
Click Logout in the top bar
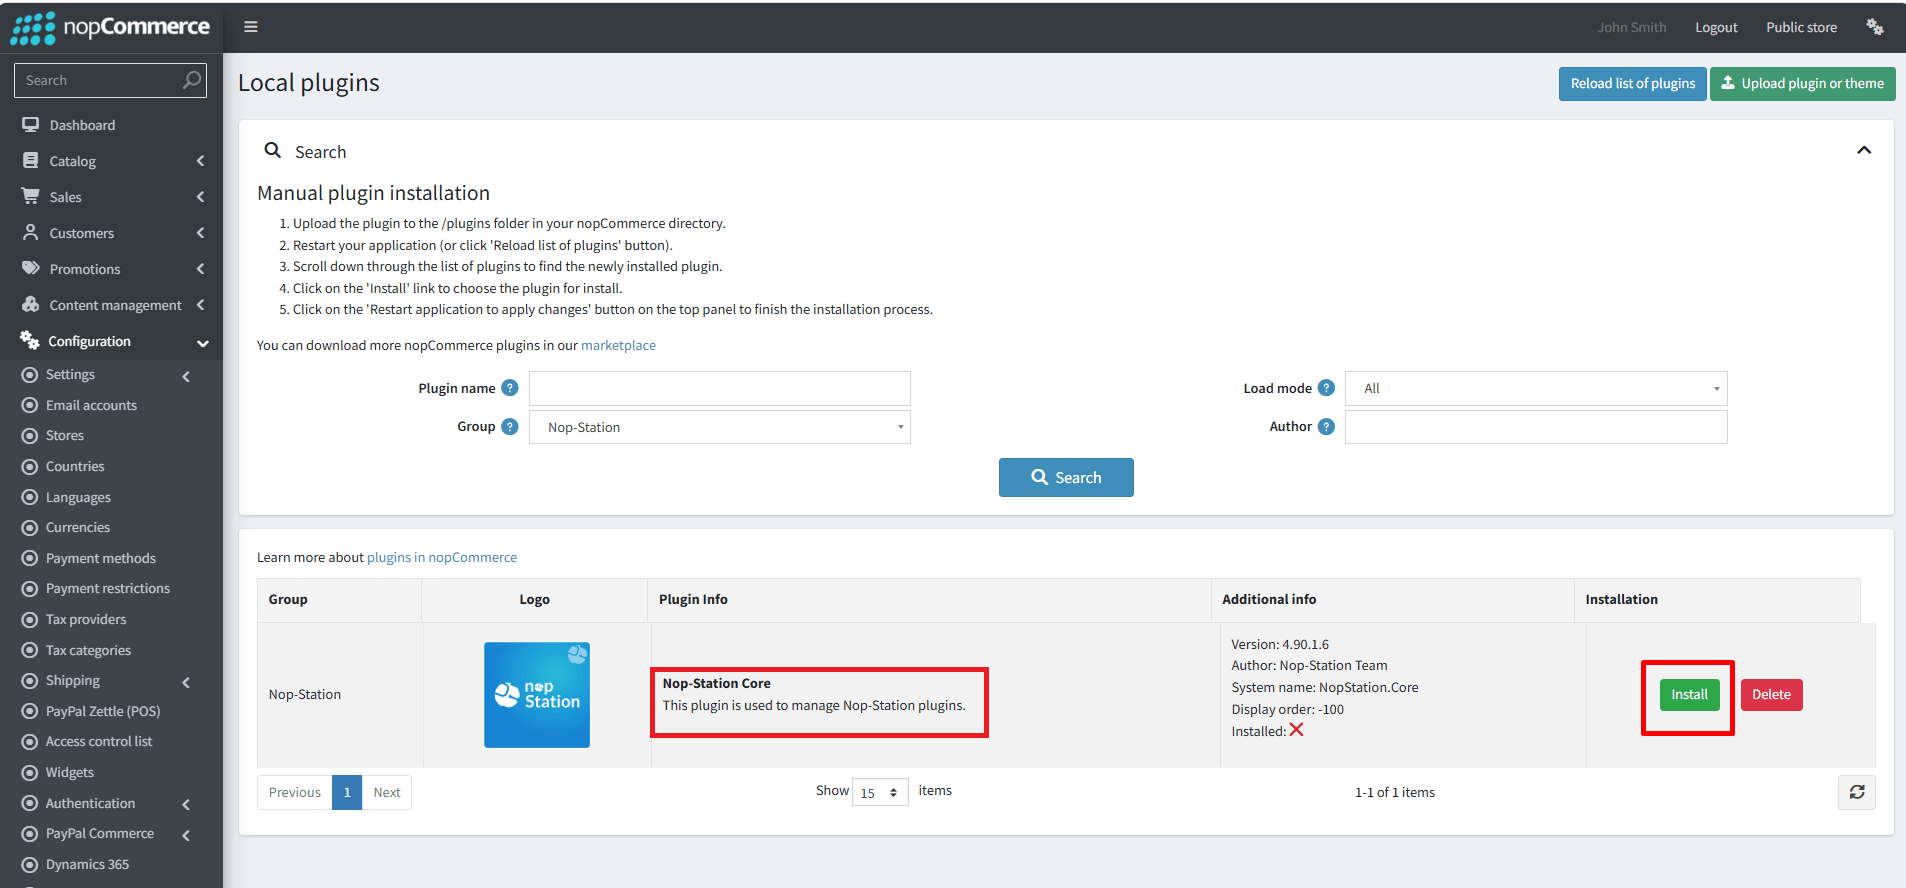(x=1716, y=27)
